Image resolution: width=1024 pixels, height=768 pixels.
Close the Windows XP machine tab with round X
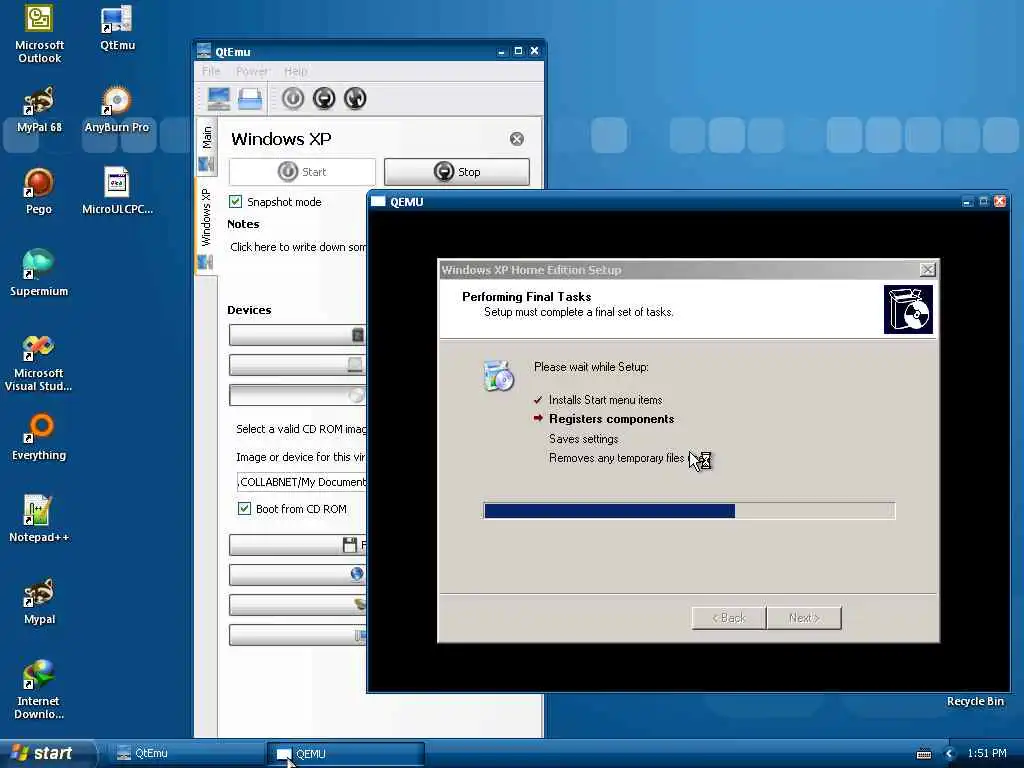517,139
